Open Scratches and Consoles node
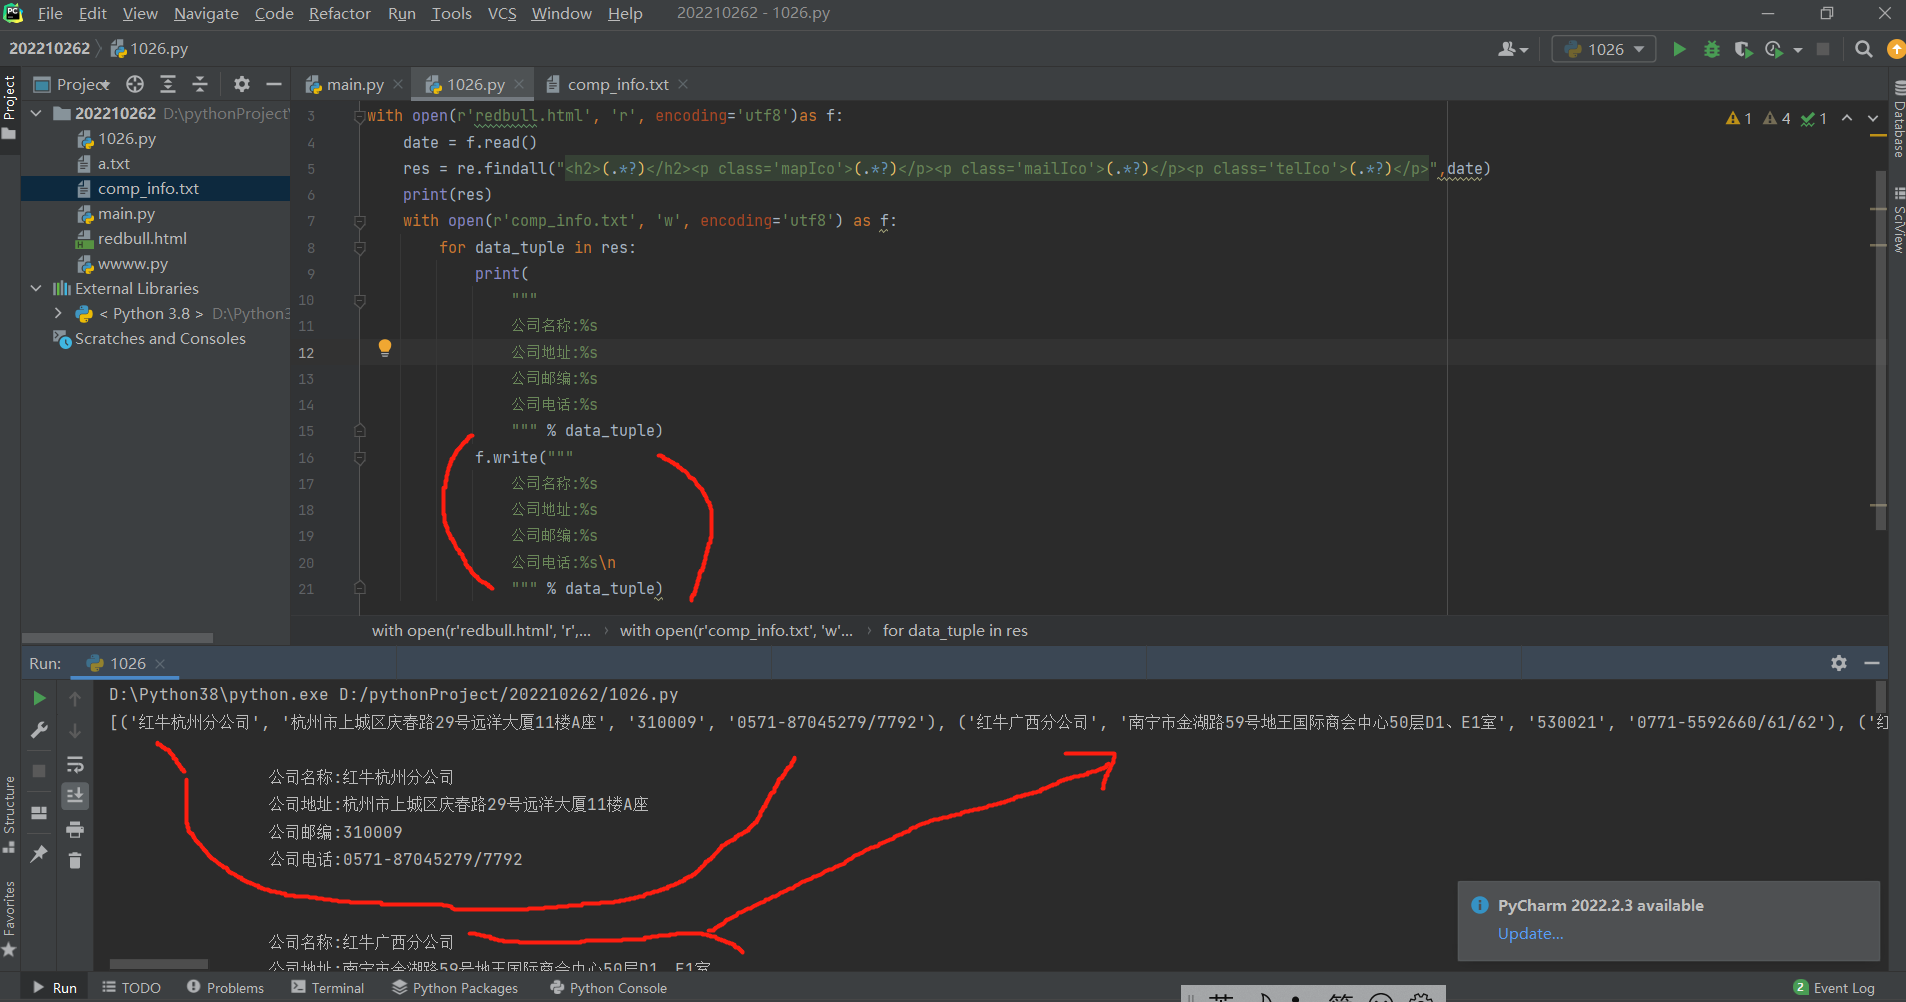The height and width of the screenshot is (1002, 1906). point(160,338)
